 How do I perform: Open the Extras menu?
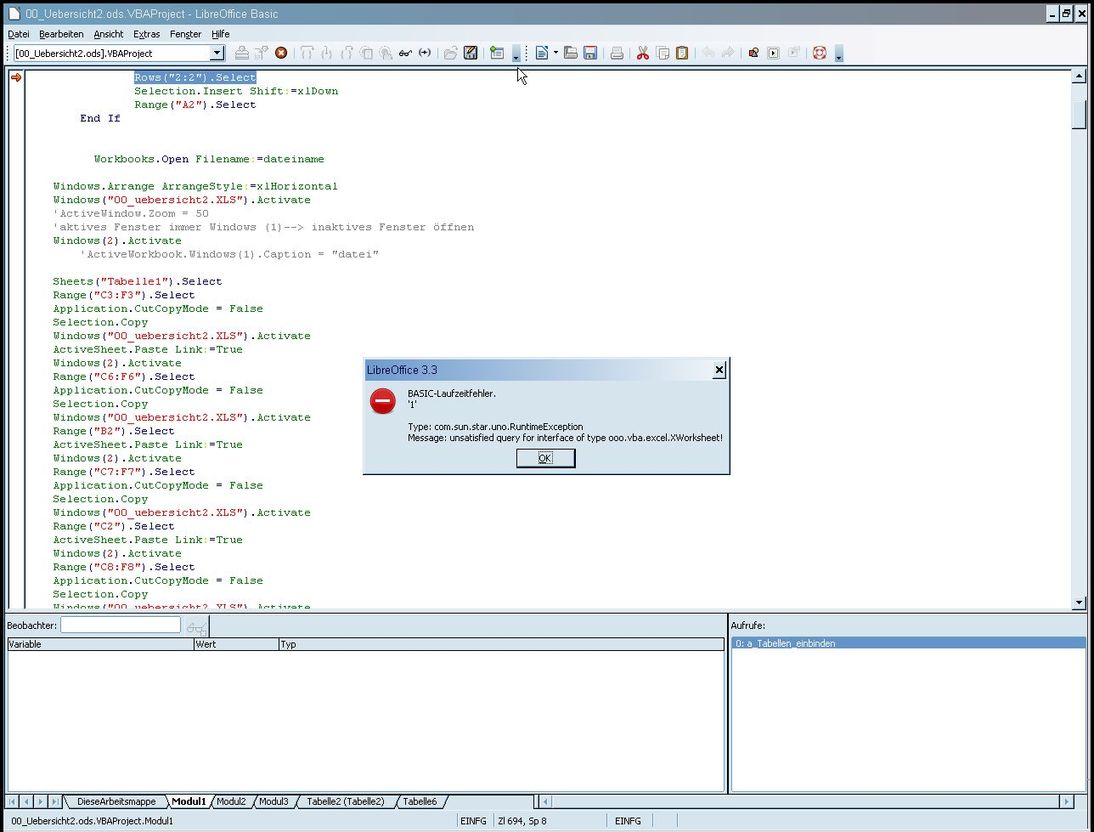[x=147, y=34]
